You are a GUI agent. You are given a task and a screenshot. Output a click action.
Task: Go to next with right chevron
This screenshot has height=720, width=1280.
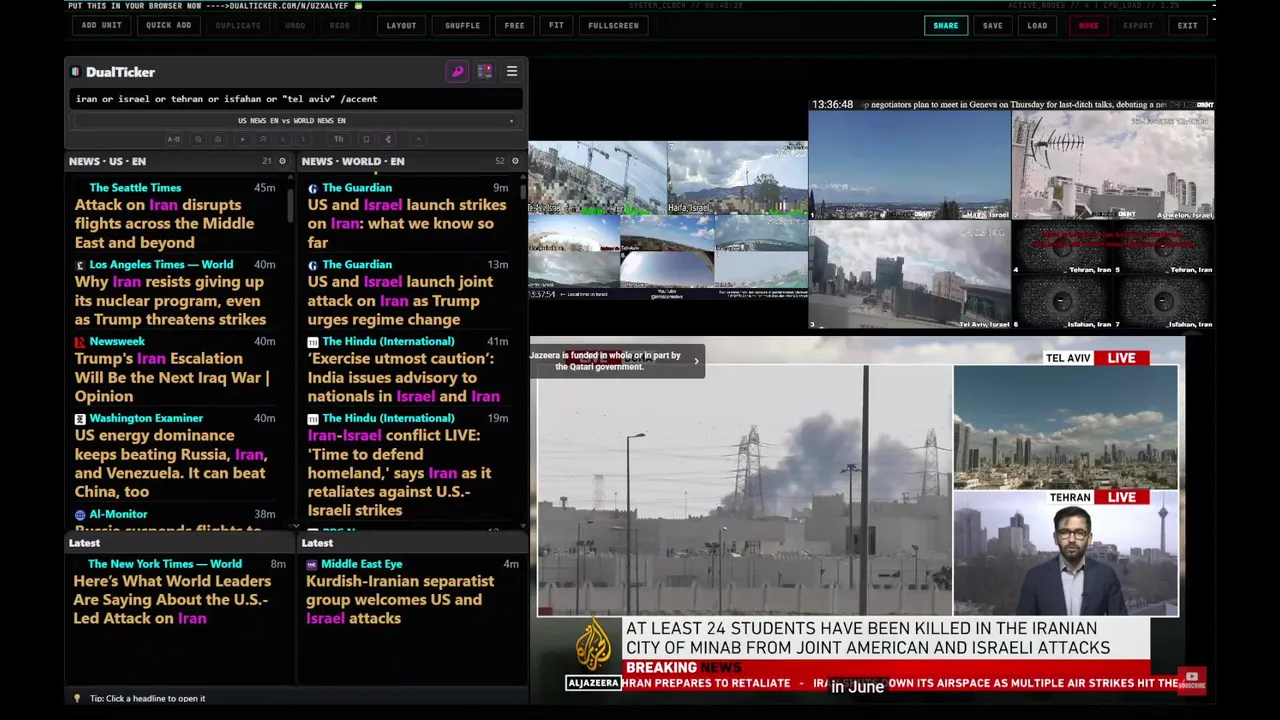click(x=303, y=139)
